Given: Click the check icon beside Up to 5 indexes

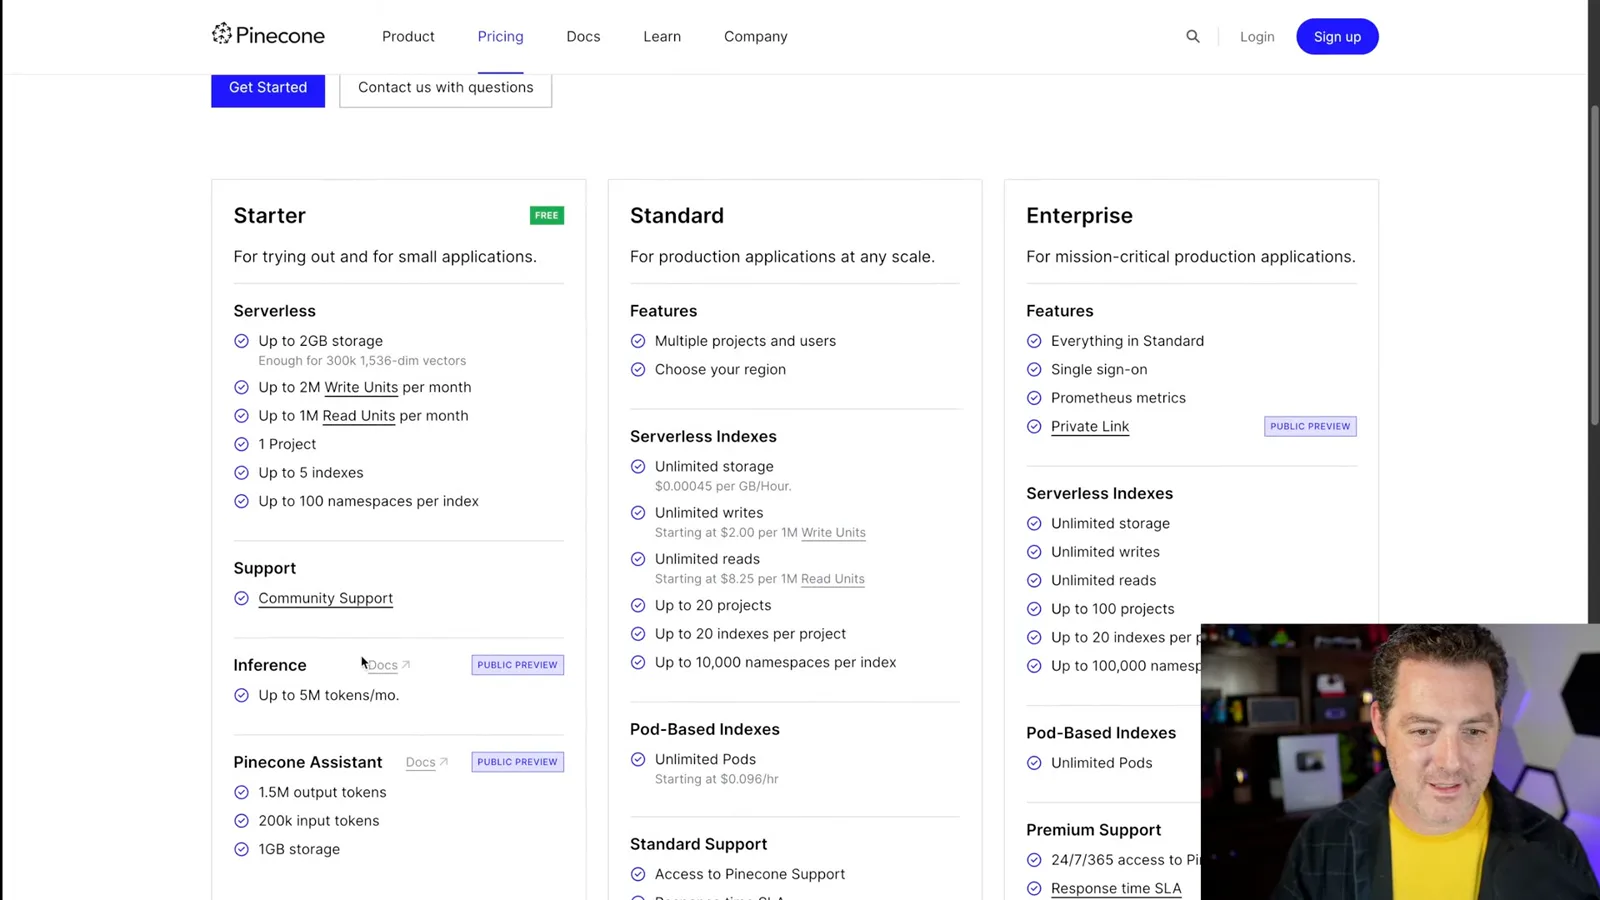Looking at the screenshot, I should coord(241,473).
